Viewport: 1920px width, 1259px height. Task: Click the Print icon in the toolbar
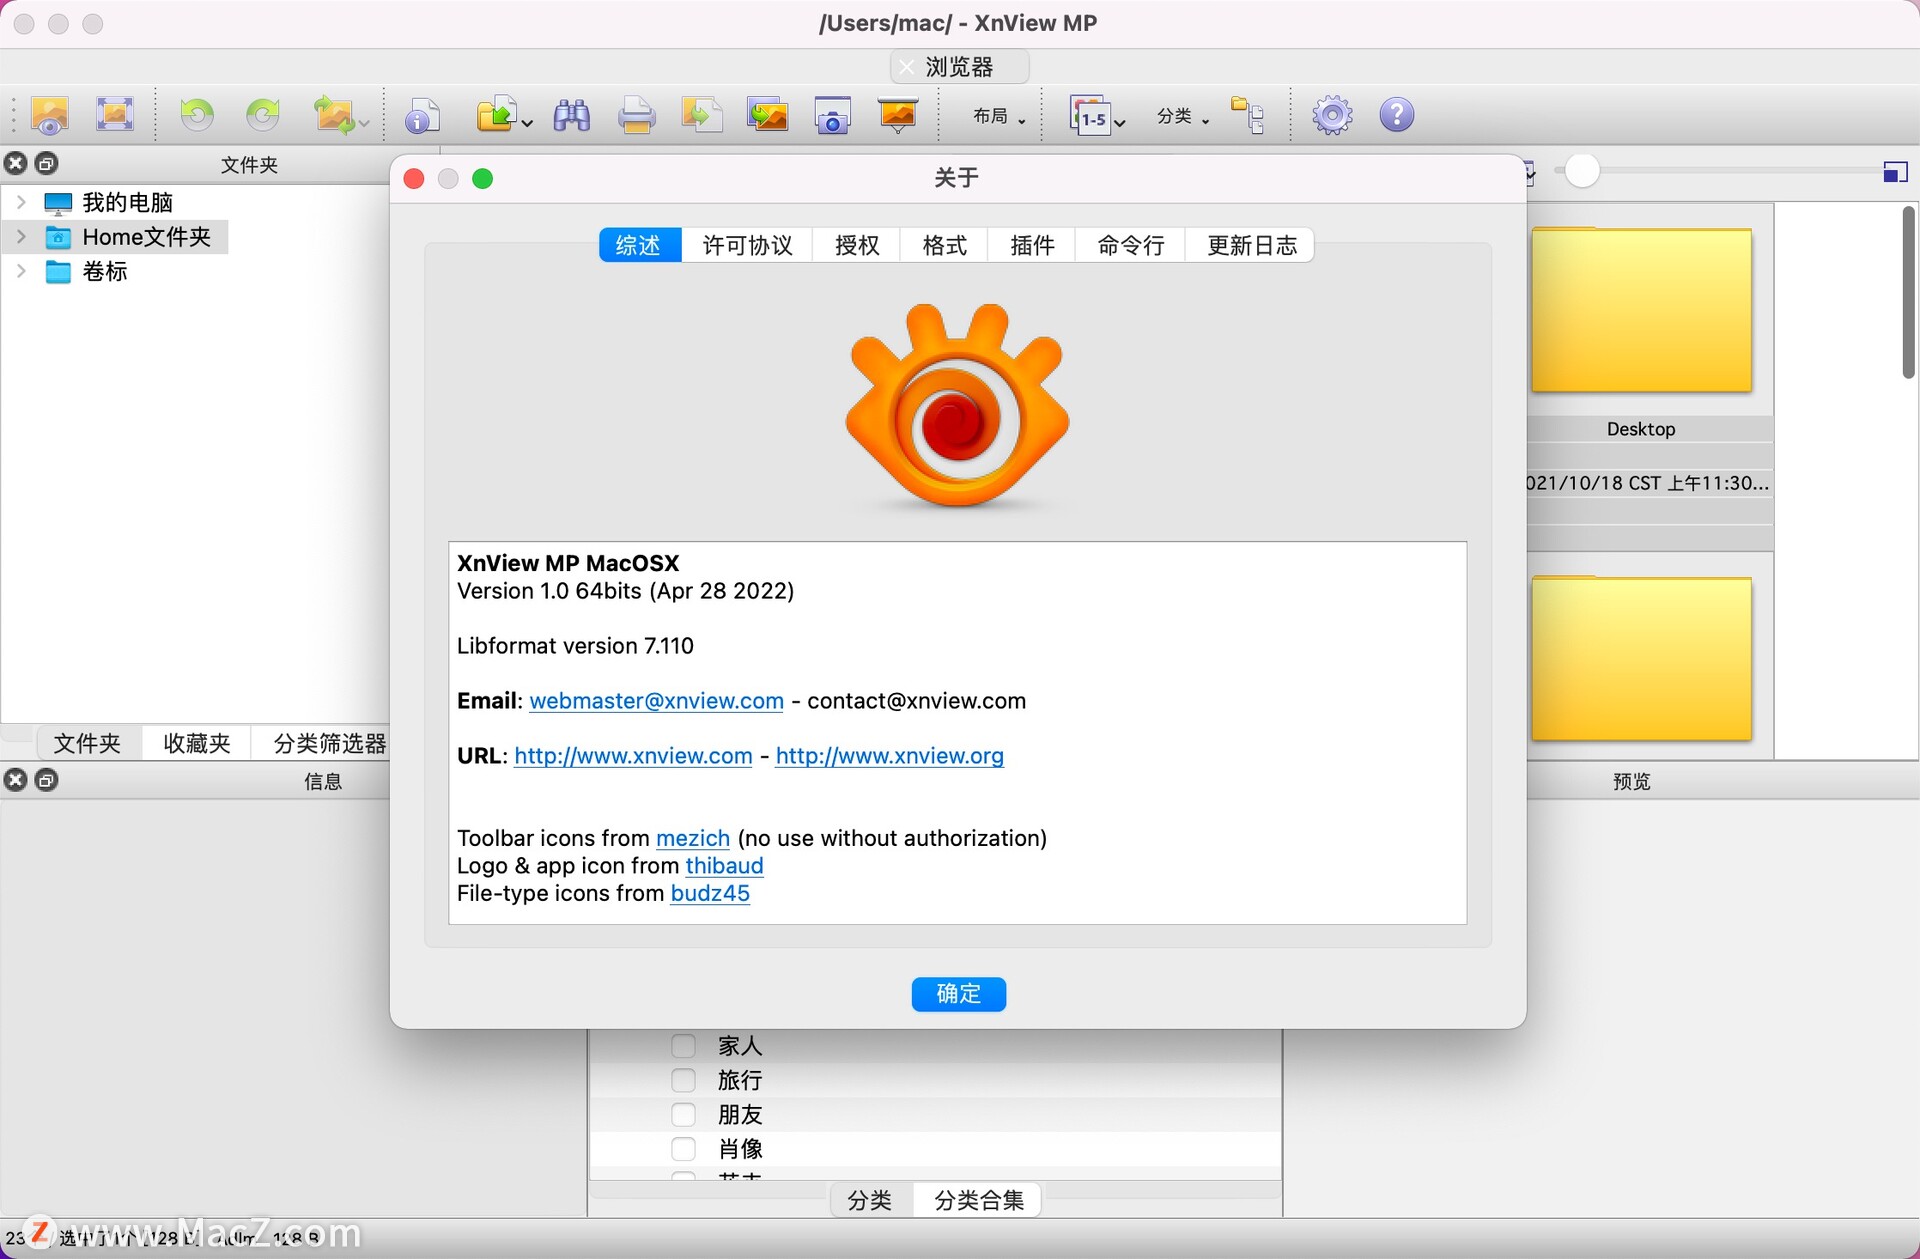click(636, 114)
